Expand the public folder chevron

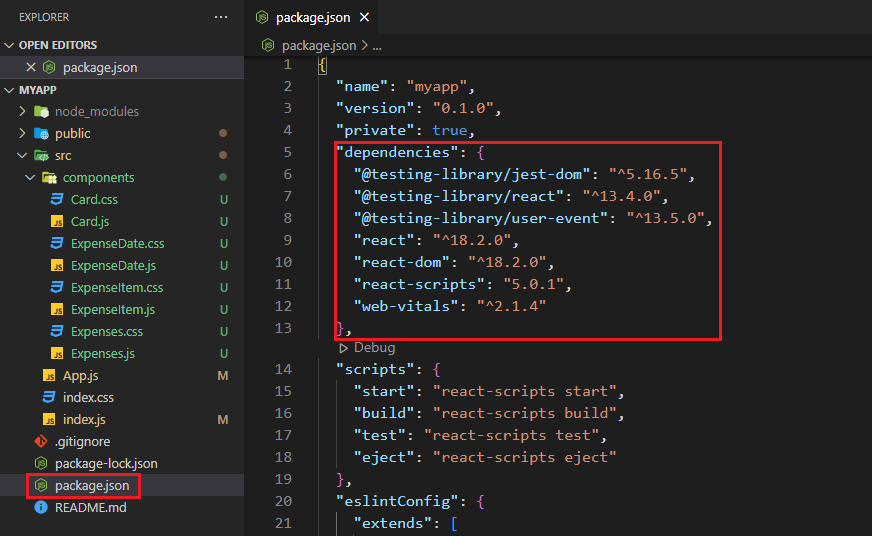point(22,133)
